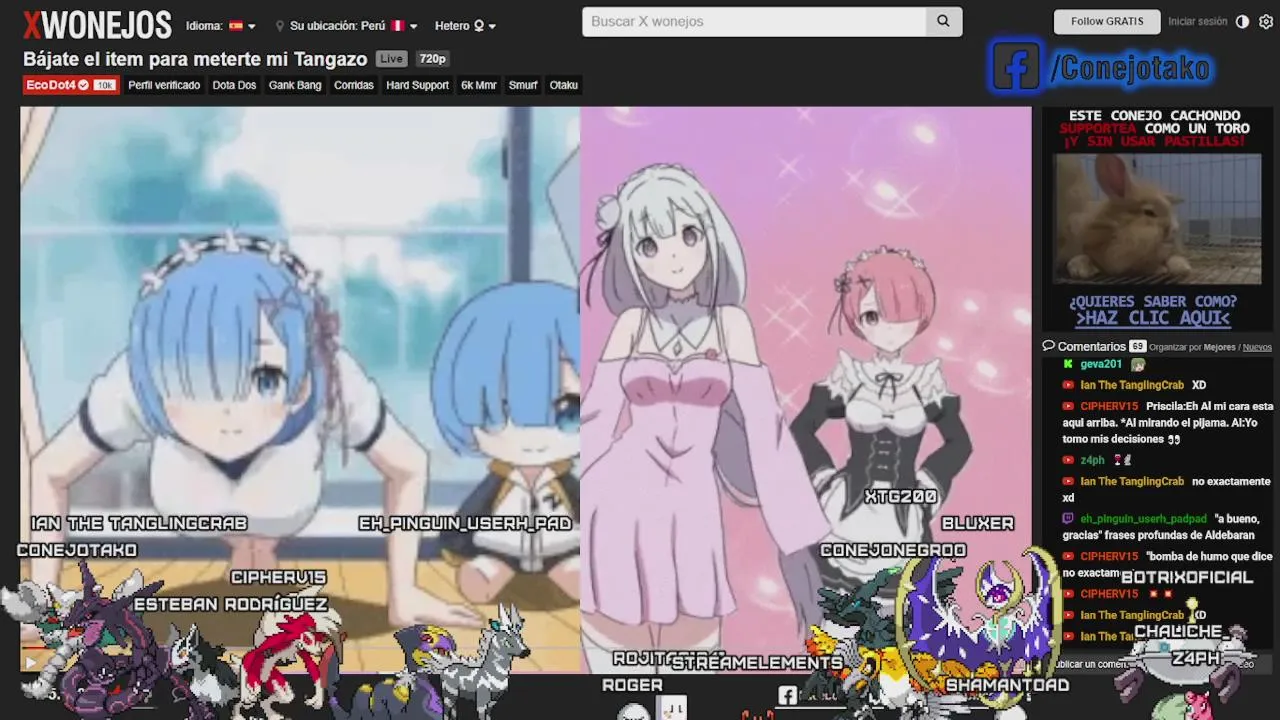Select the Gank Bang tag

[x=295, y=85]
